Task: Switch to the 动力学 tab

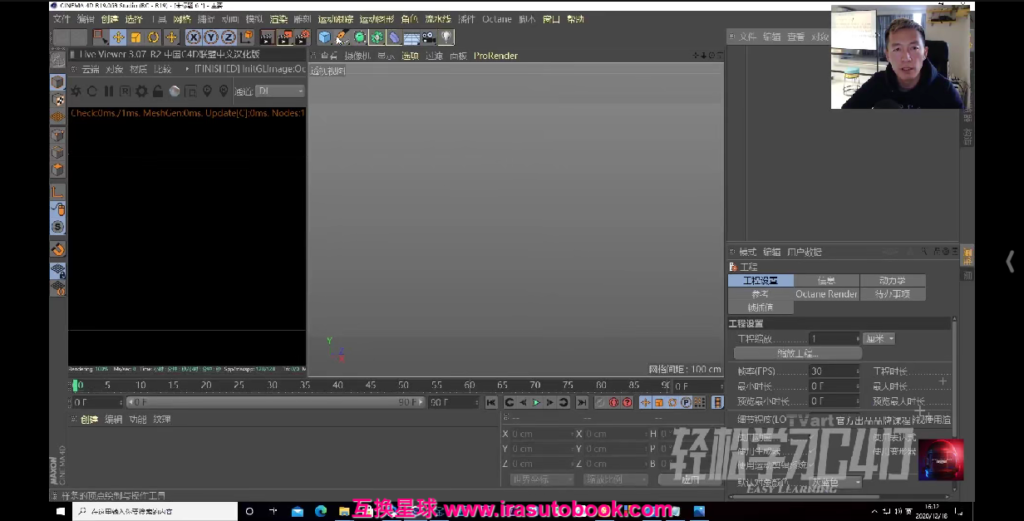Action: tap(892, 281)
